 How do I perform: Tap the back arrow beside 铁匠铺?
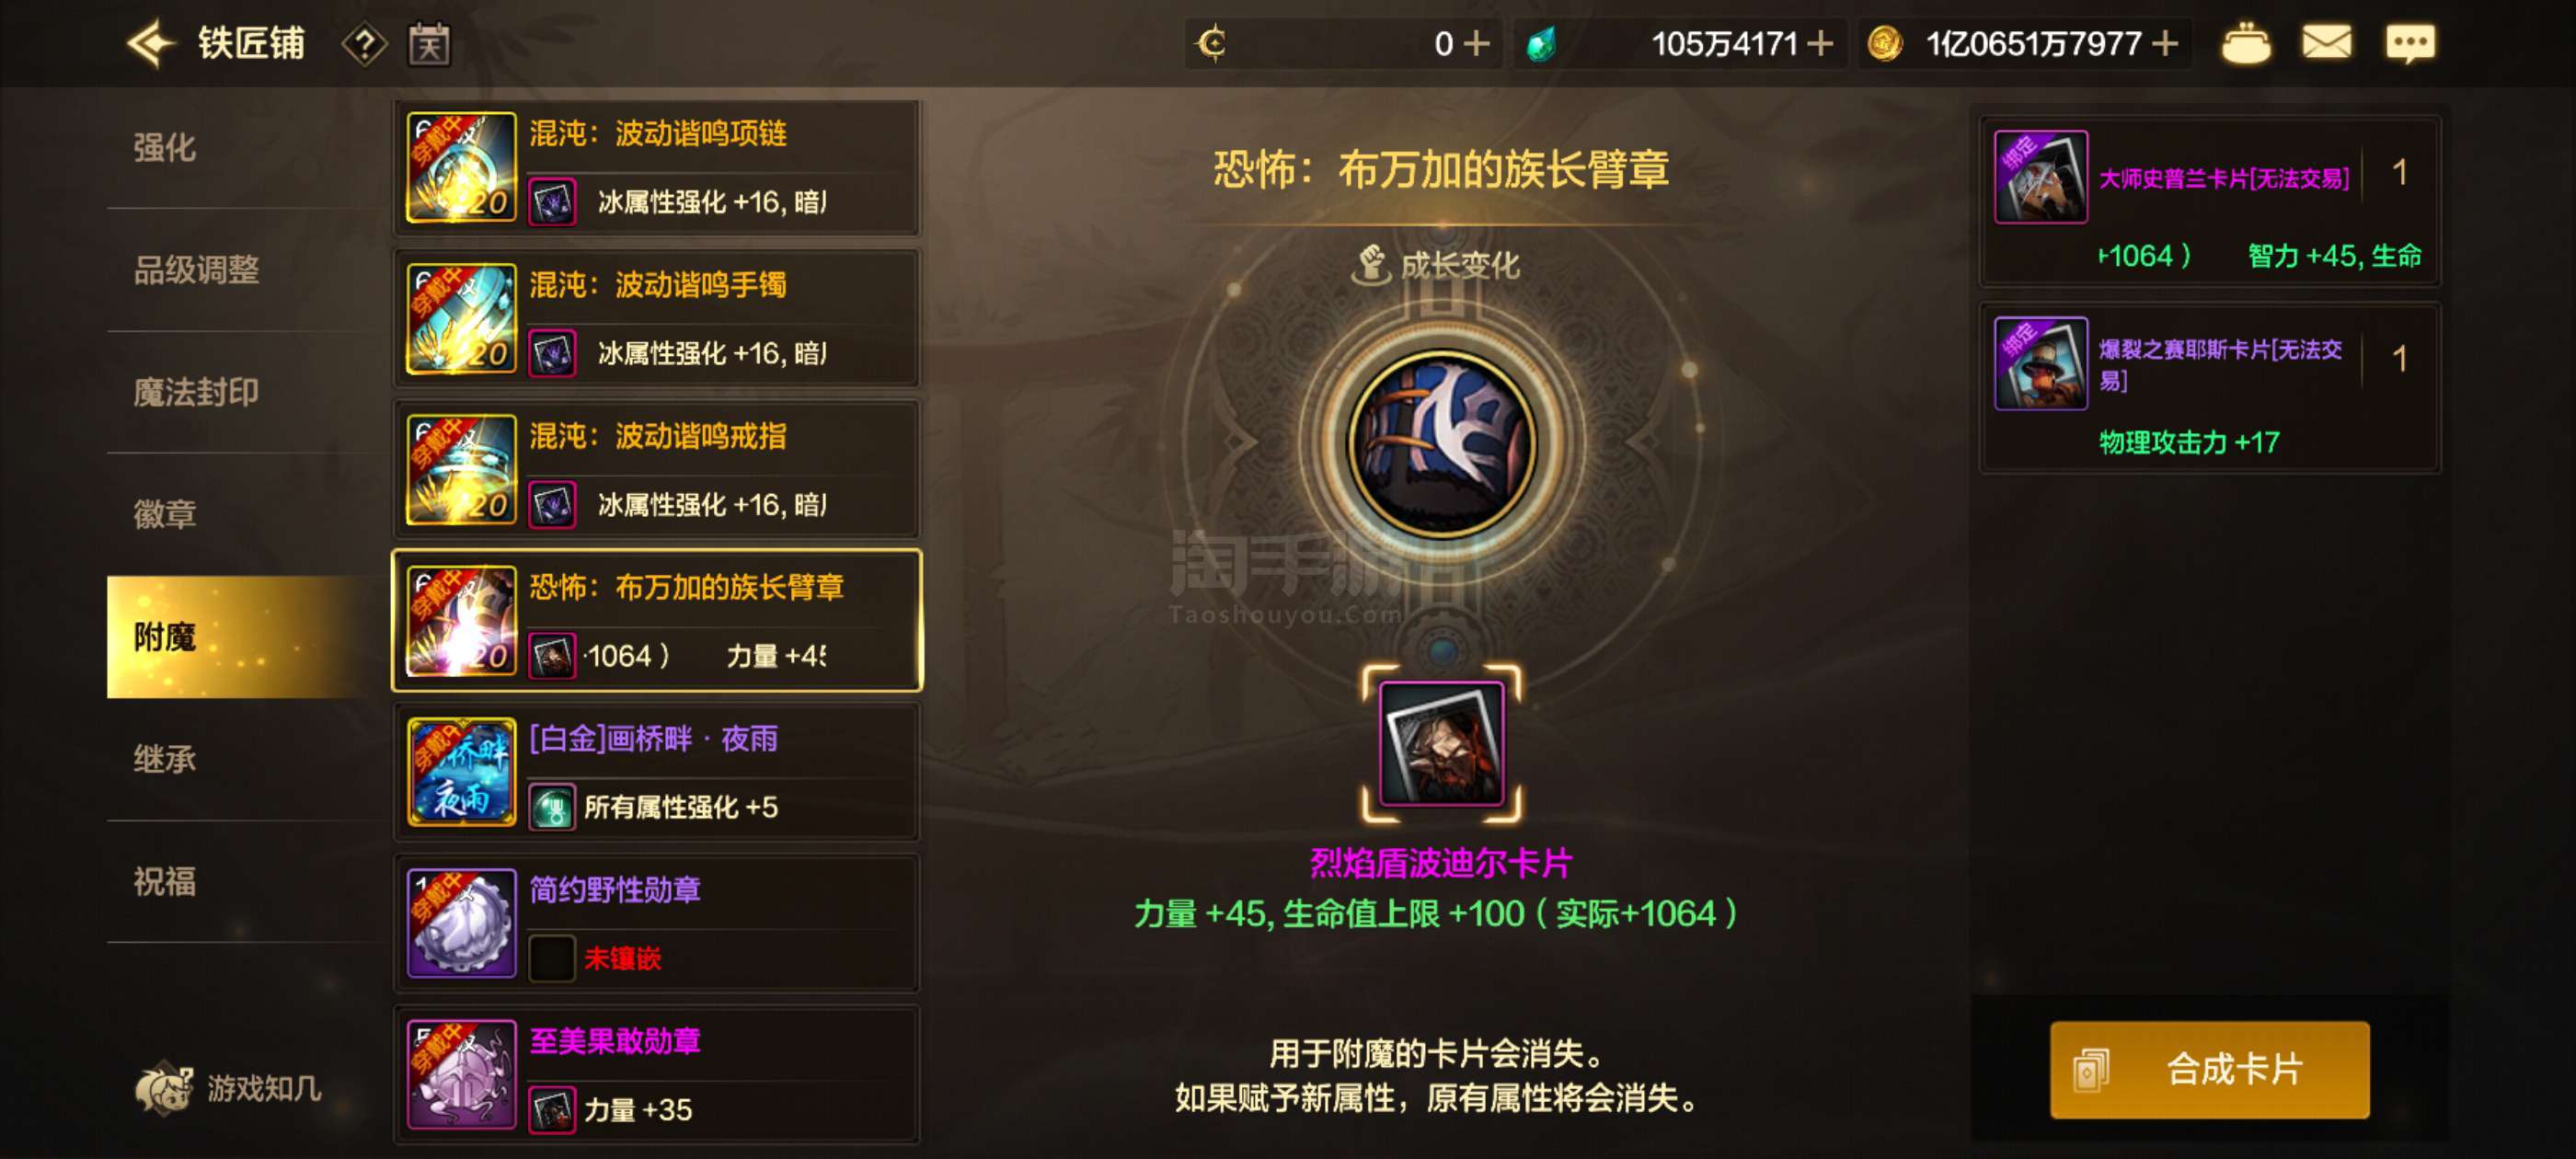[x=152, y=44]
